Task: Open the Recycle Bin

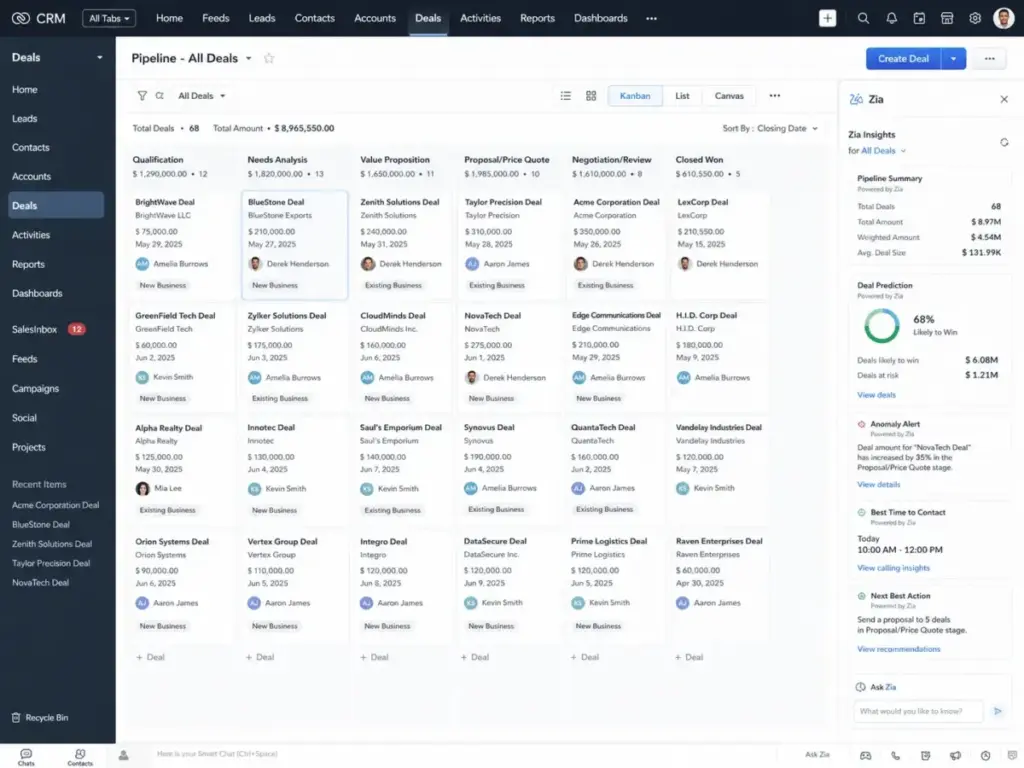Action: pyautogui.click(x=40, y=718)
